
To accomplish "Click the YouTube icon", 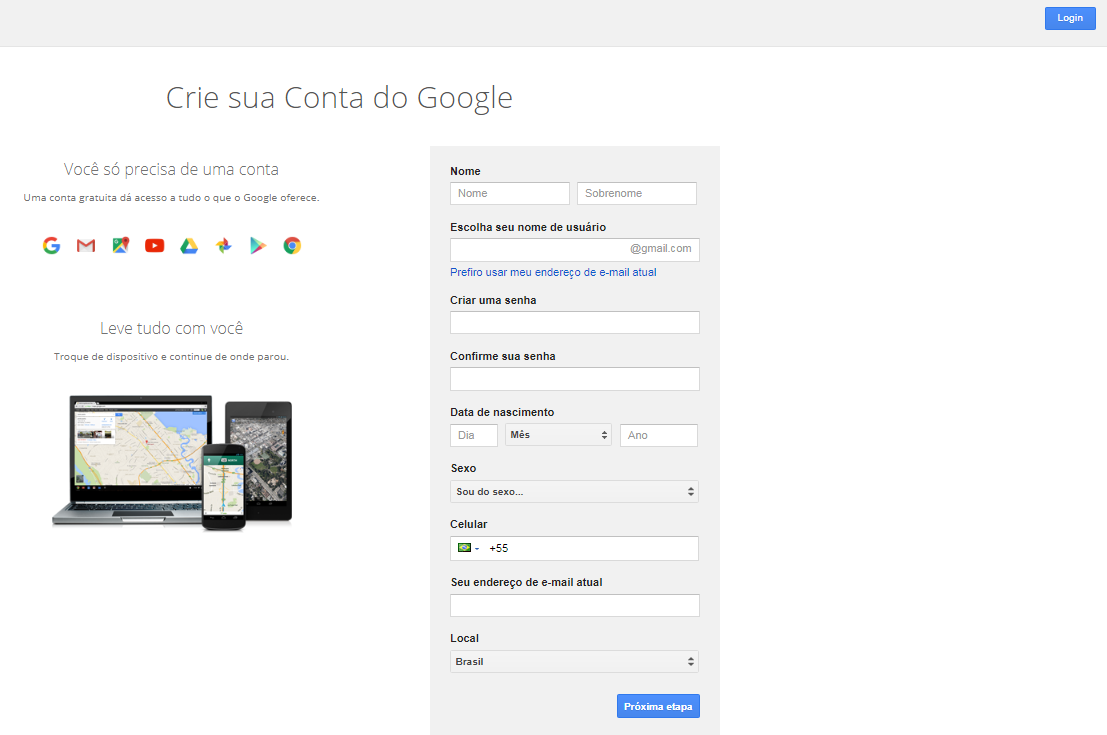I will (155, 246).
